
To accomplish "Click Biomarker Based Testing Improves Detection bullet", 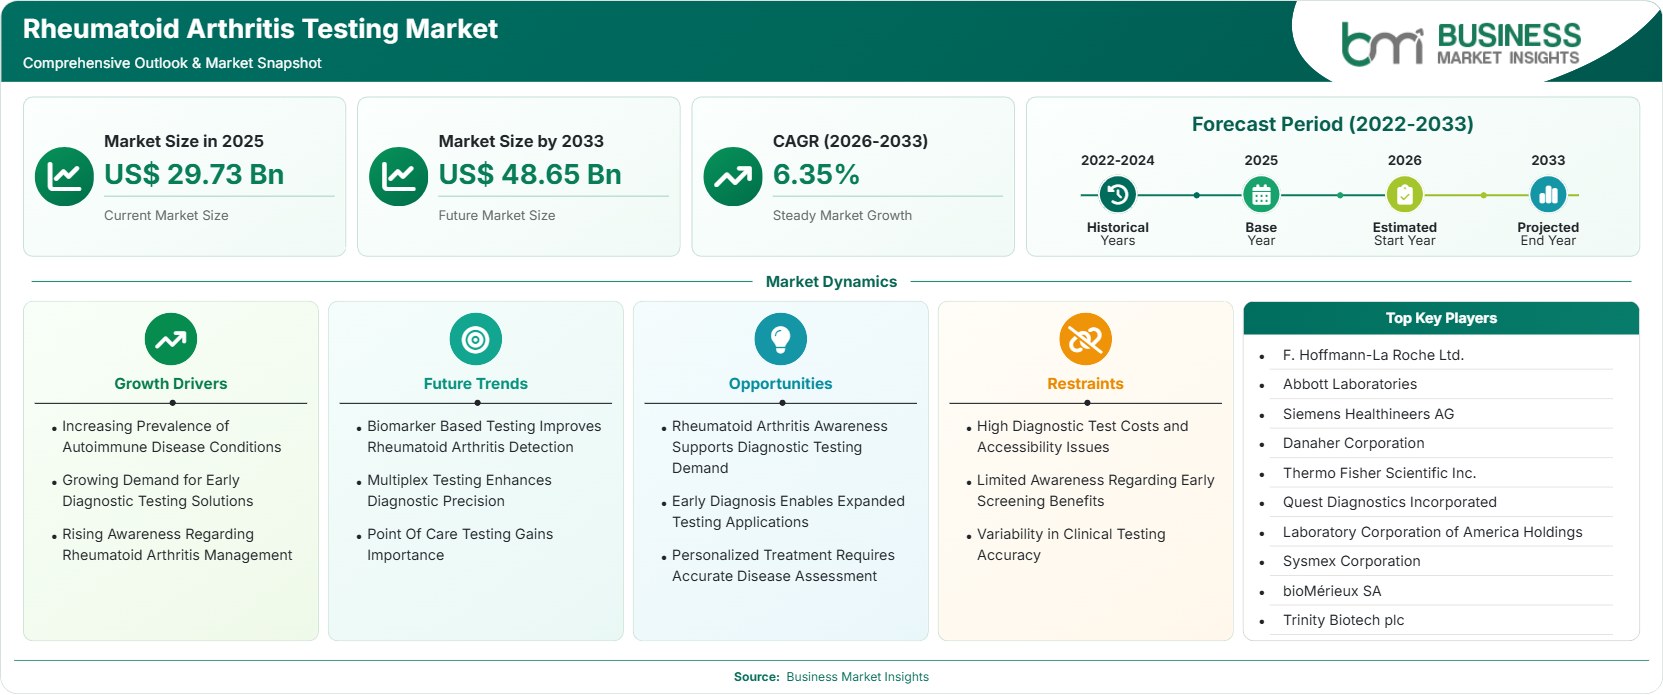I will [484, 437].
